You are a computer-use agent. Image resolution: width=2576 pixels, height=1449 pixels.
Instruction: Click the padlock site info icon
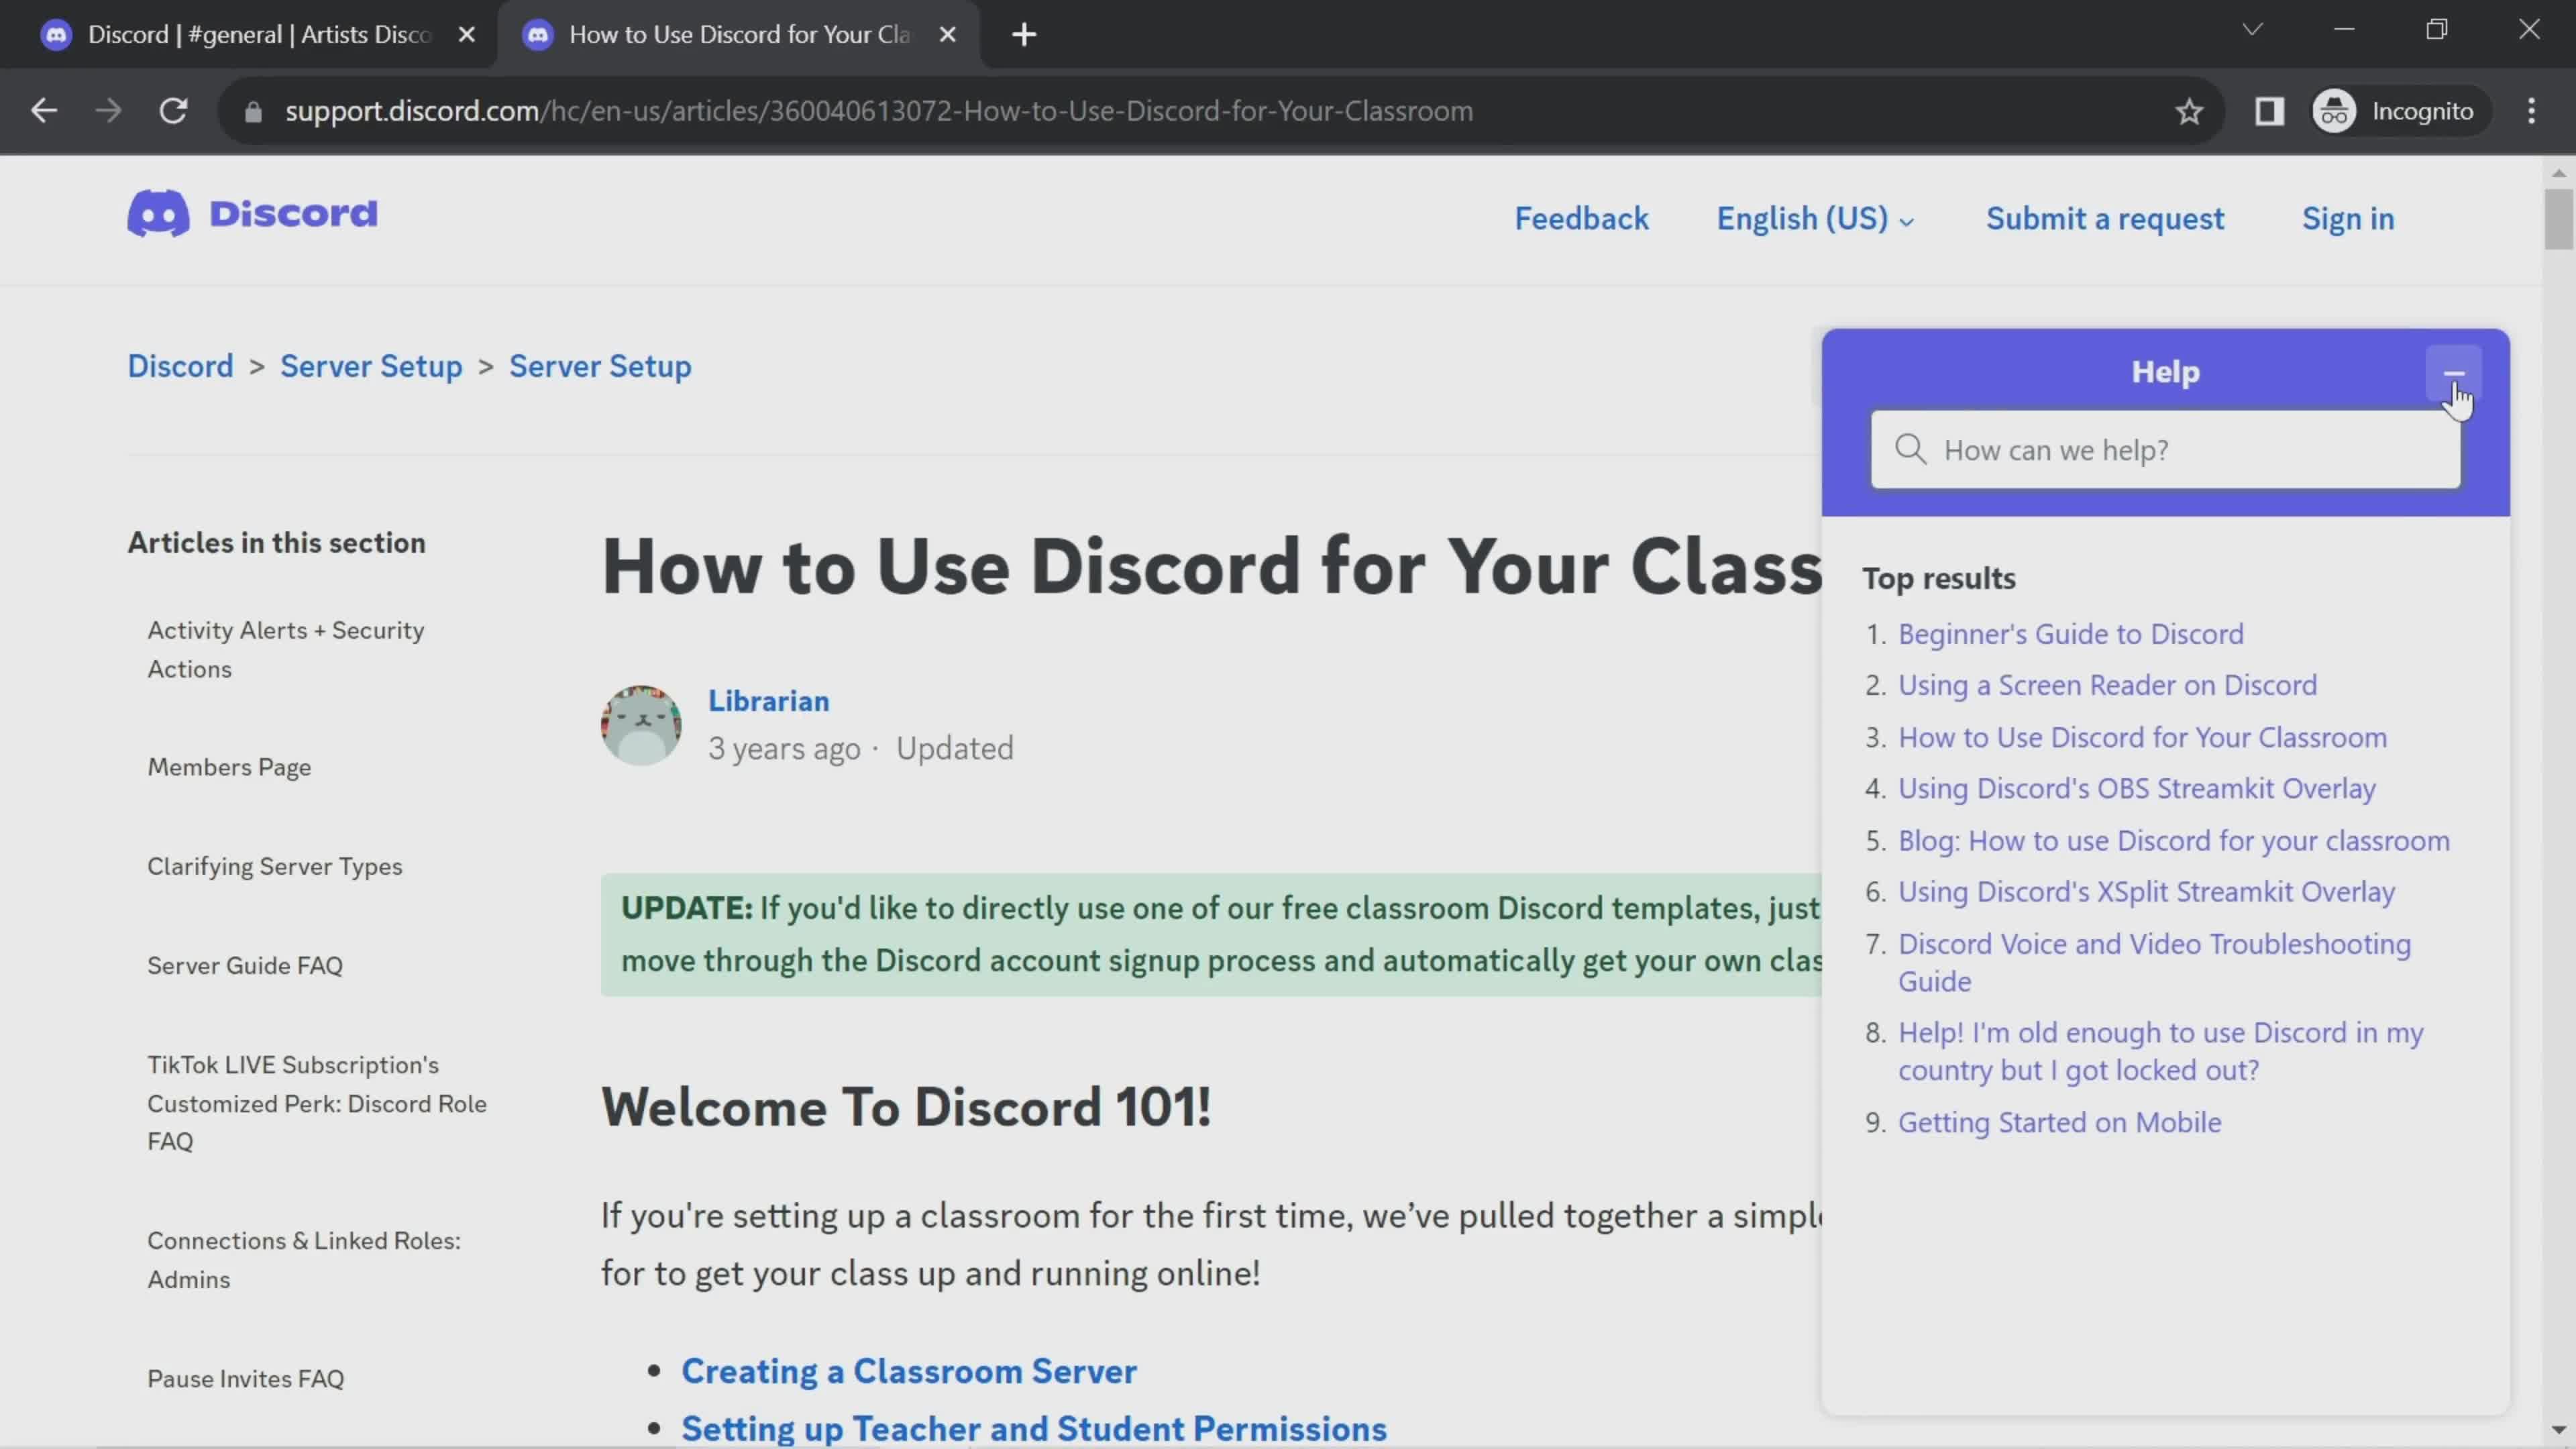(x=253, y=112)
